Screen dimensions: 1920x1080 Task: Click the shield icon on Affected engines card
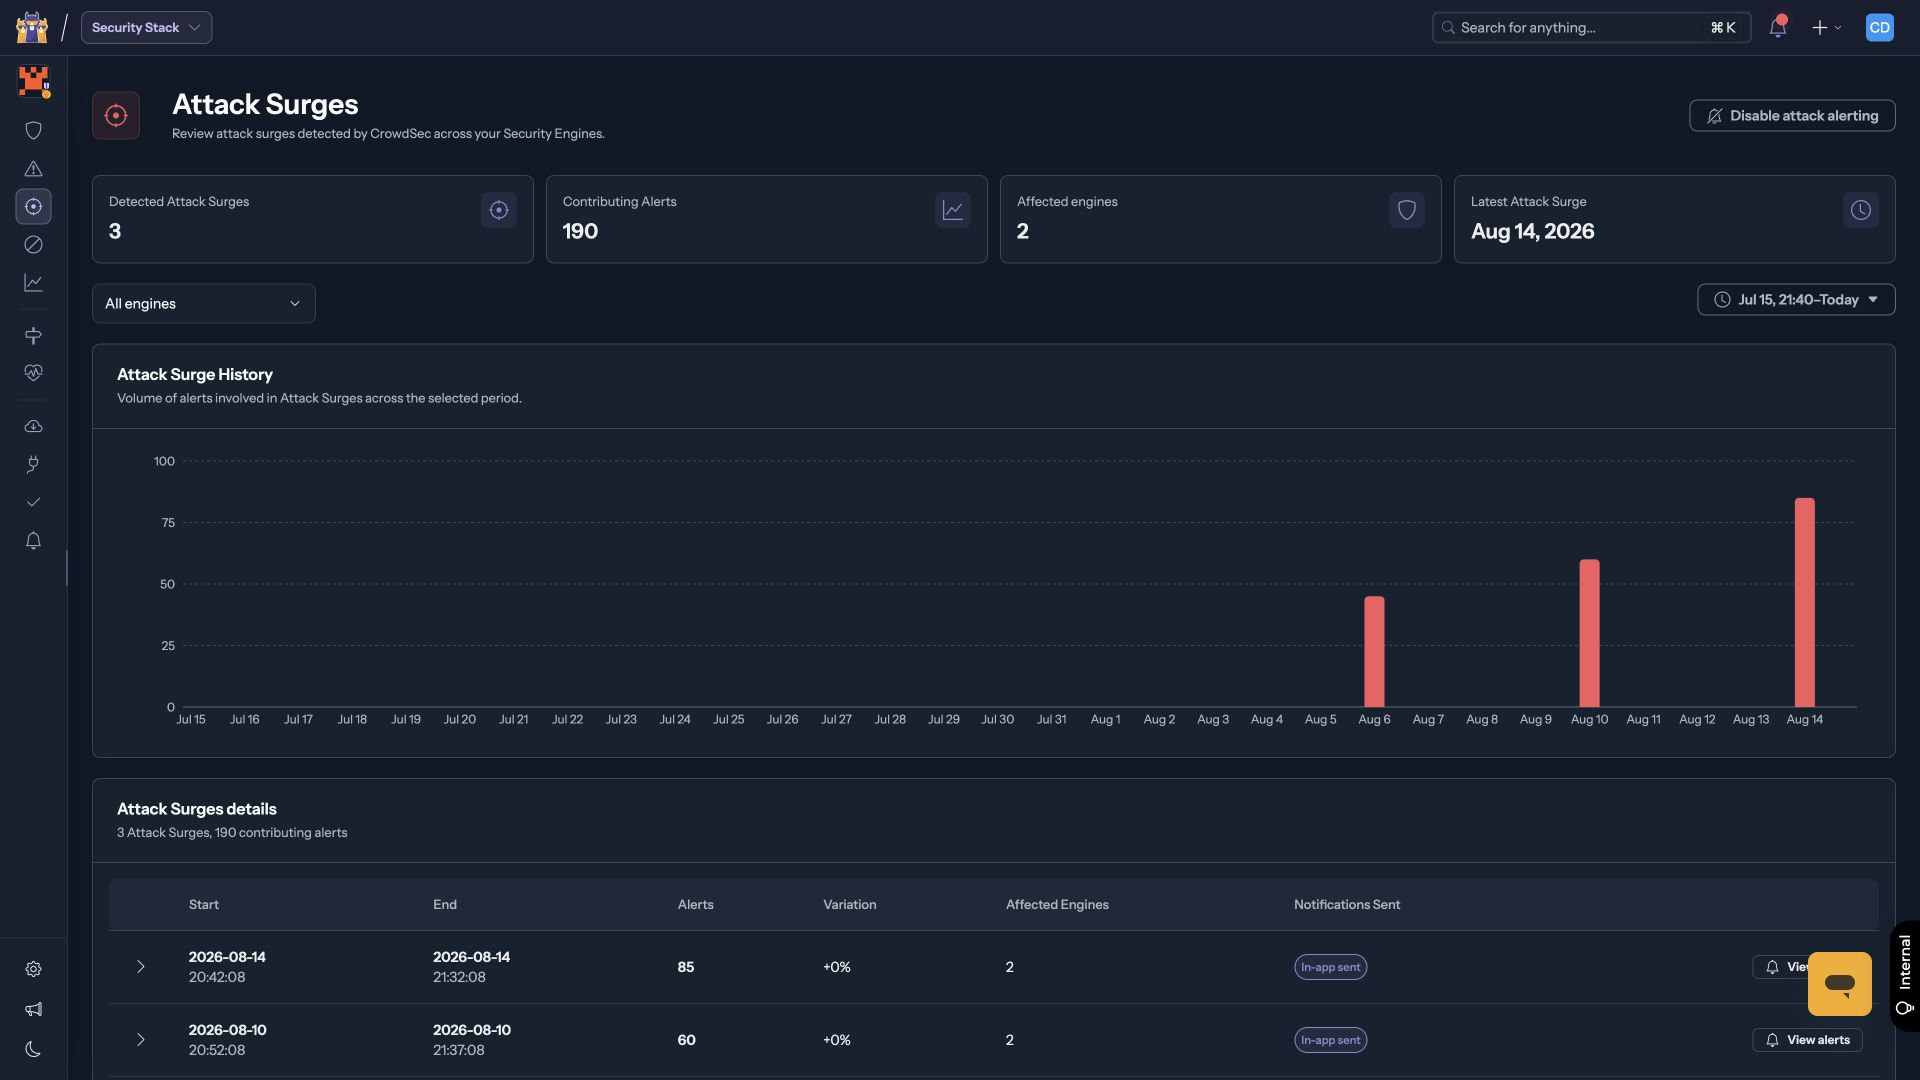[1406, 210]
